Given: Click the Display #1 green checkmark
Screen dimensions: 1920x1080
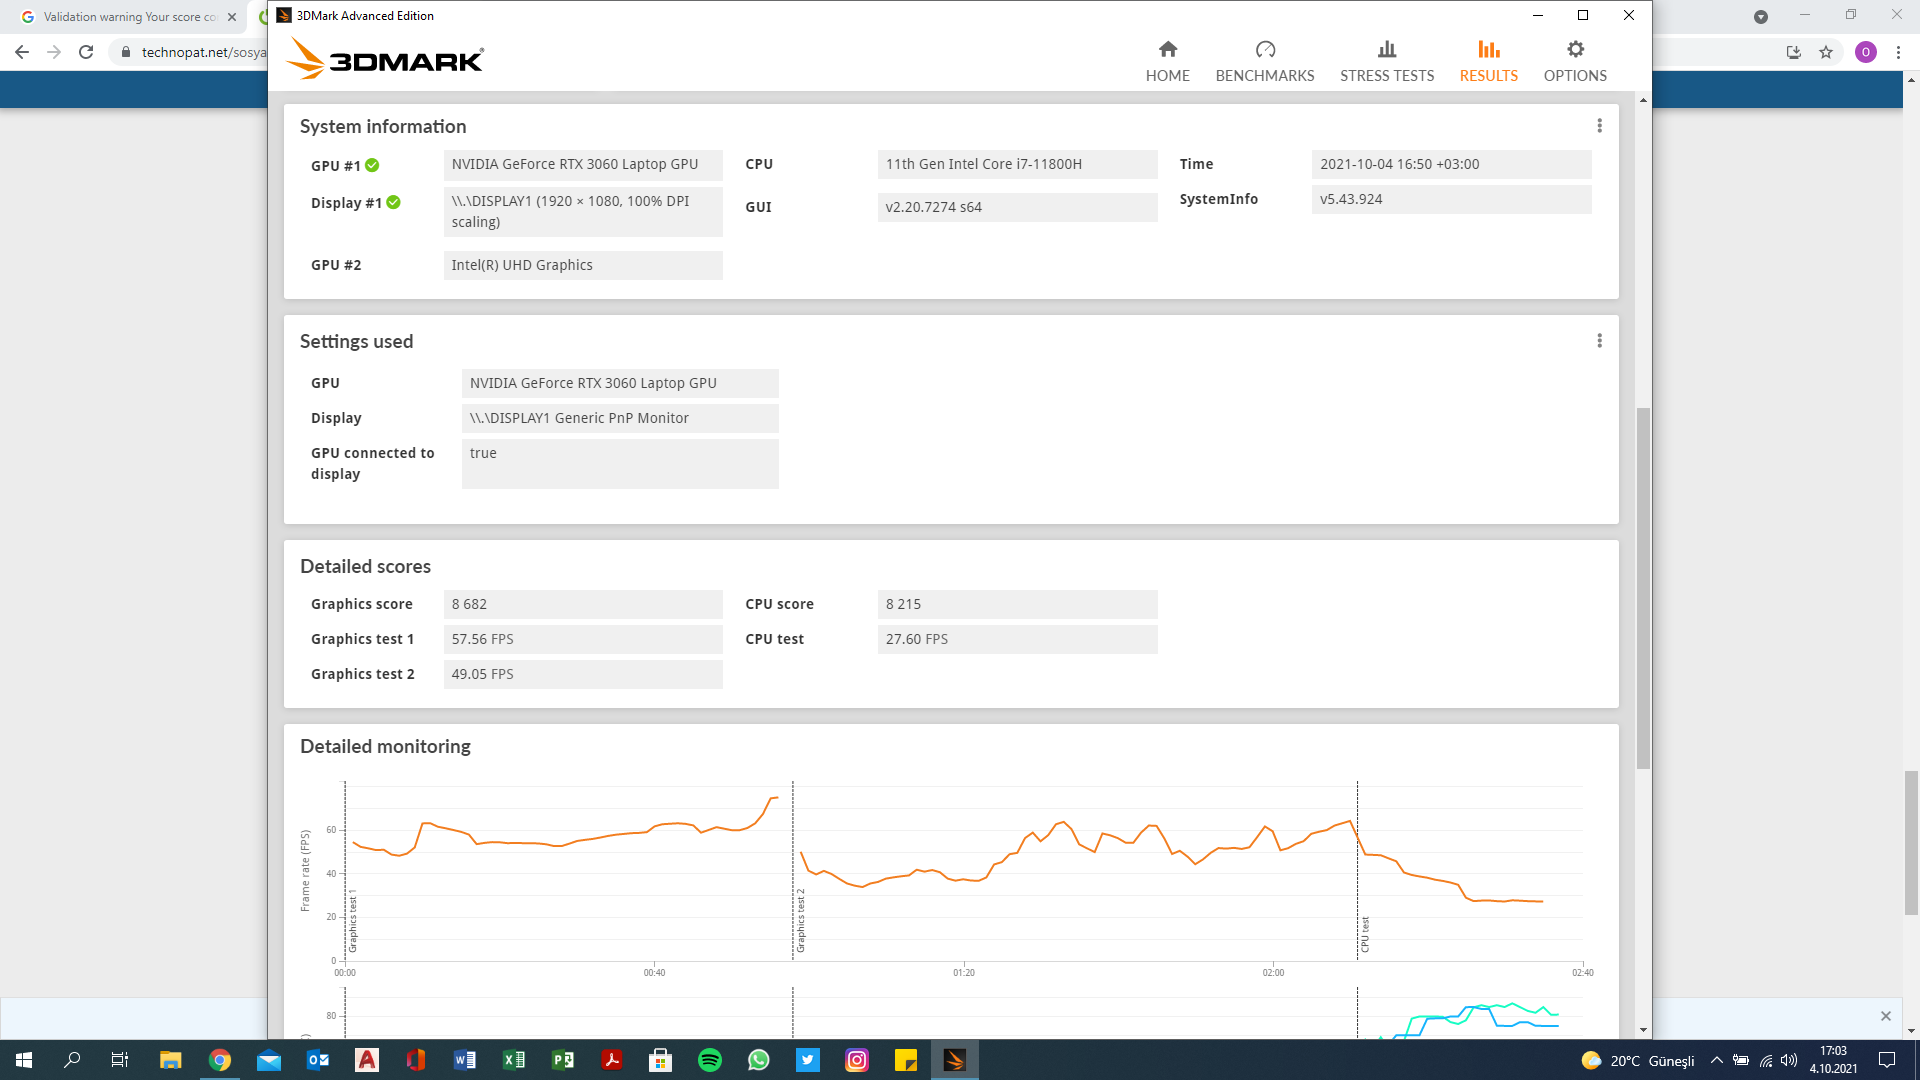Looking at the screenshot, I should [394, 202].
